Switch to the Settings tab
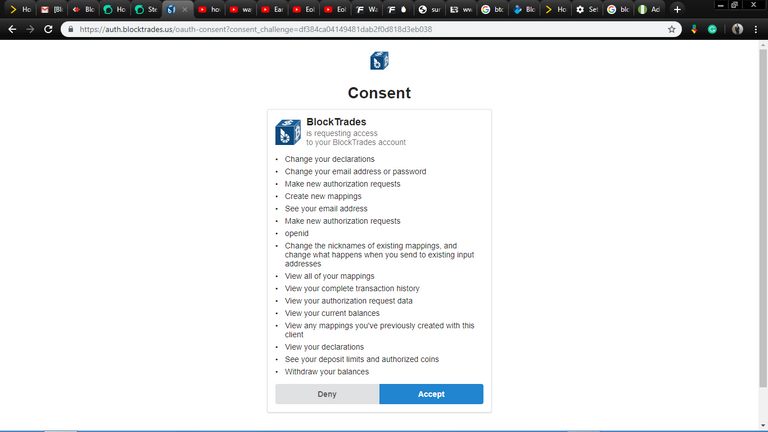768x432 pixels. click(586, 9)
